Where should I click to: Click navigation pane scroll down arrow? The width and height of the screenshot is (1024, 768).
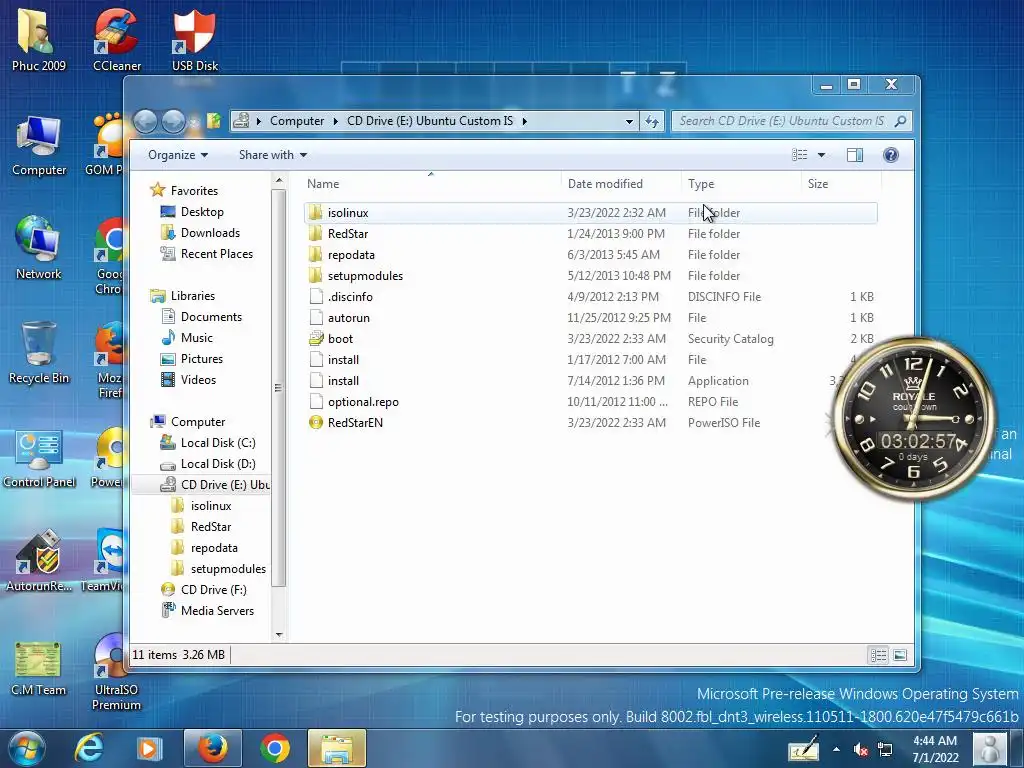coord(279,634)
